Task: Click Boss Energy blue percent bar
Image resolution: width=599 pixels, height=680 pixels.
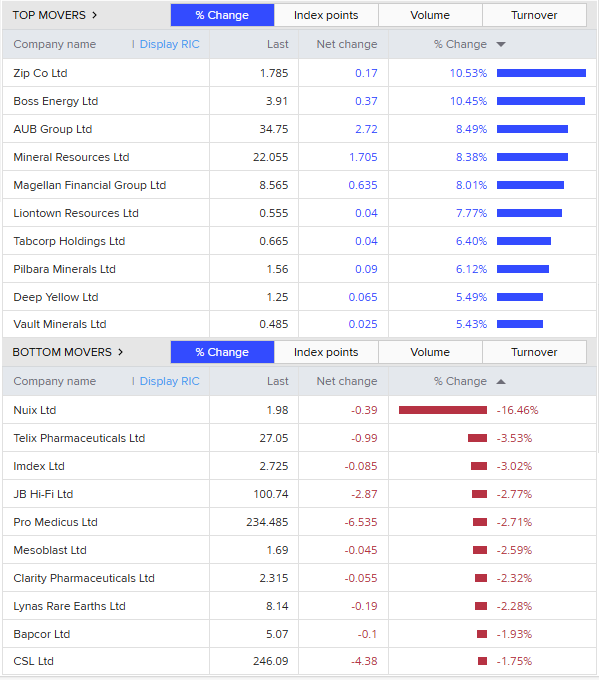Action: pyautogui.click(x=541, y=101)
